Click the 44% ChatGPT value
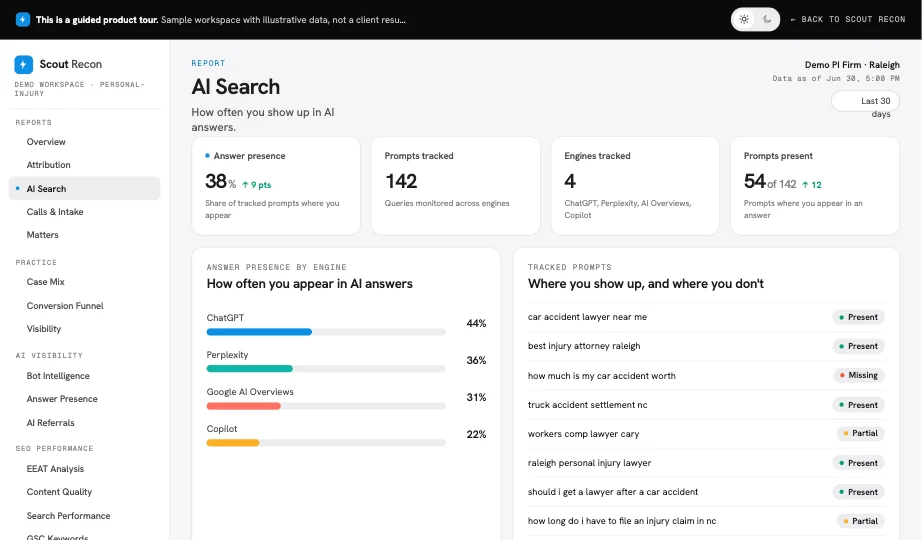924x540 pixels. pyautogui.click(x=476, y=324)
